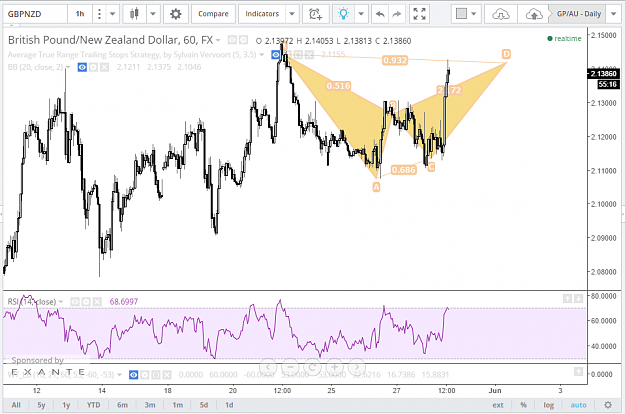The height and width of the screenshot is (414, 625).
Task: Move RSI pane down arrow
Action: 578,298
